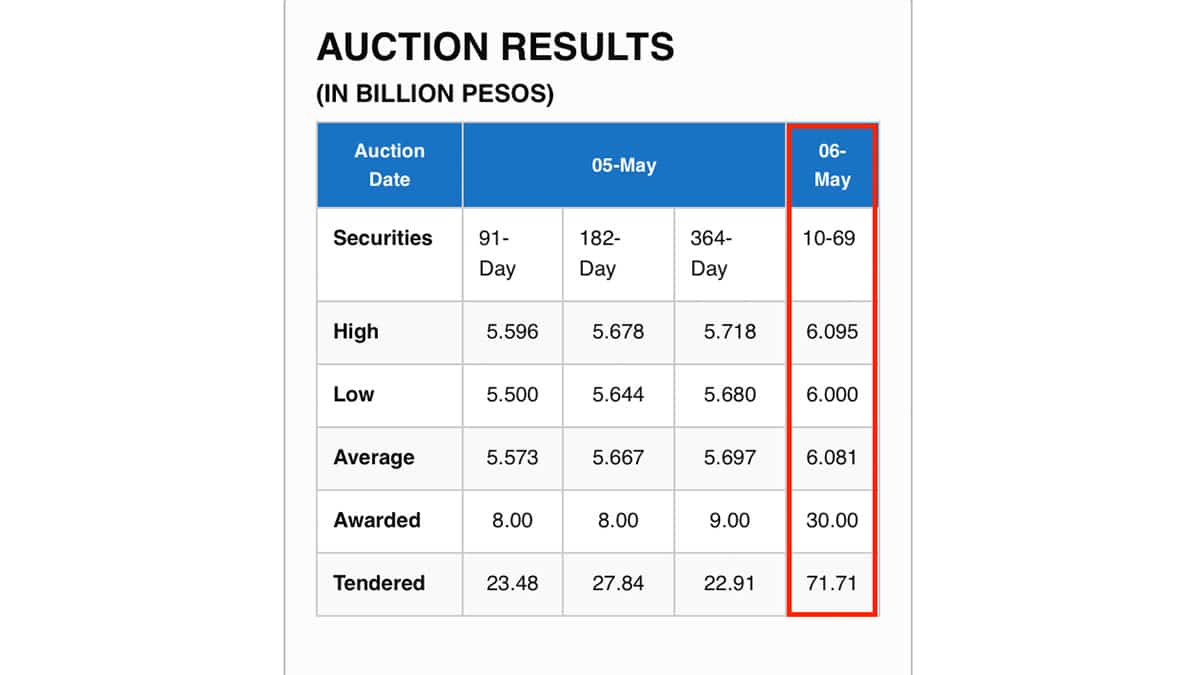Click the average value 5.573
Screen dimensions: 1200x675
point(512,458)
